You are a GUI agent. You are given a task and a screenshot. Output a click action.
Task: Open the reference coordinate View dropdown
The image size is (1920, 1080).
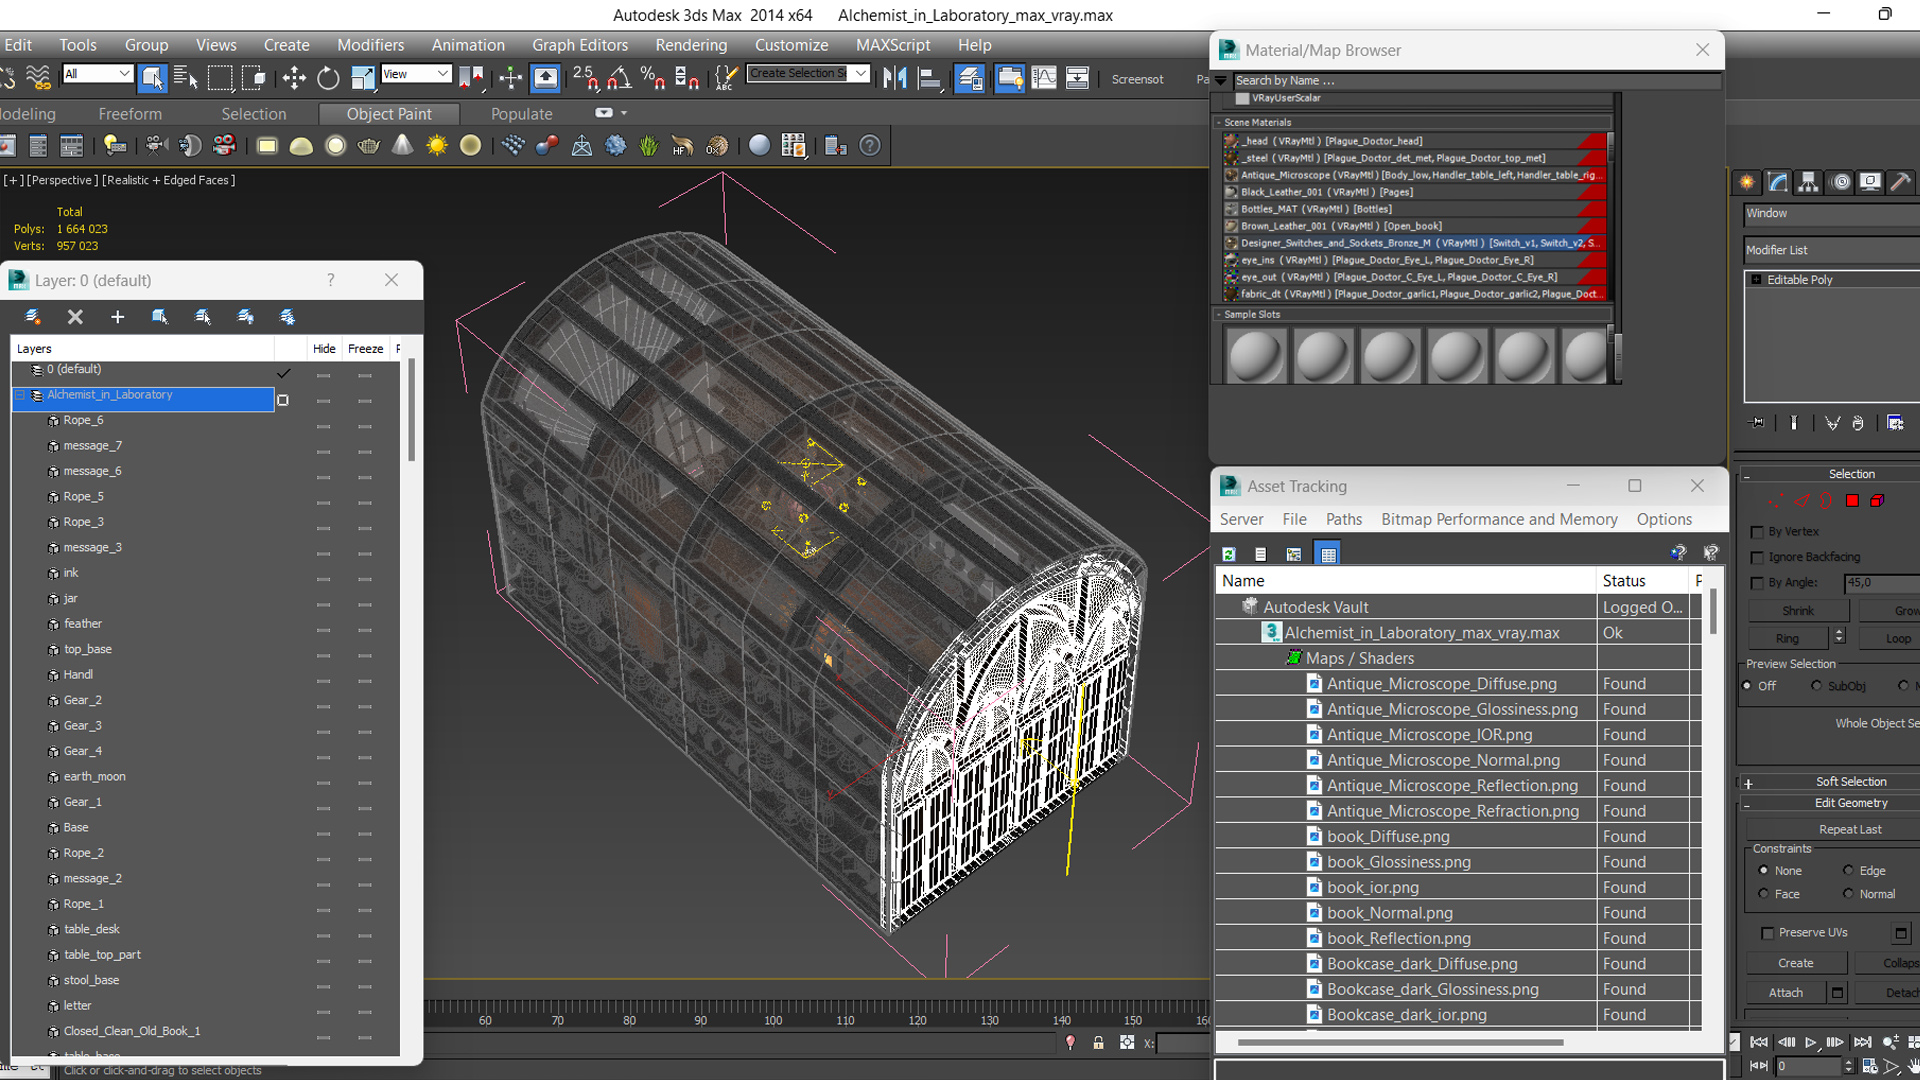point(416,74)
